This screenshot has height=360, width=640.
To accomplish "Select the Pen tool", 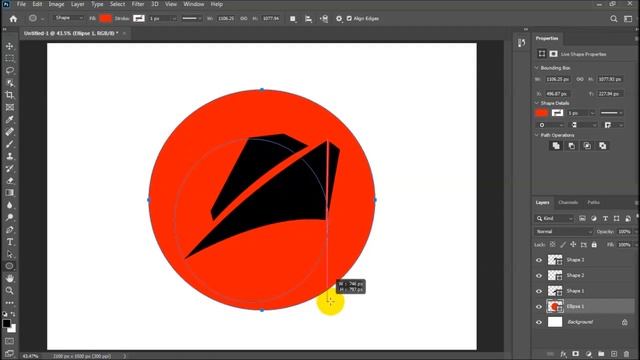I will tap(9, 229).
